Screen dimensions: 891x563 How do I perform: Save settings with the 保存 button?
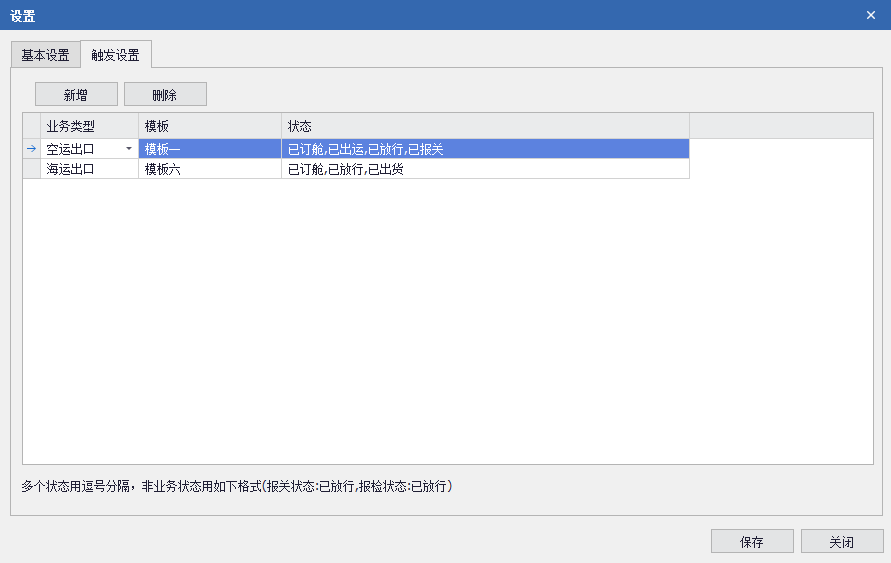click(x=752, y=542)
